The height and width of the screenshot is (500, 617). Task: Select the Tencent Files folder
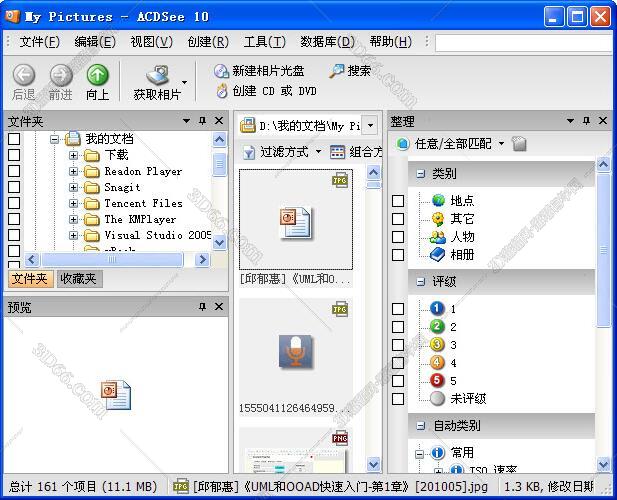click(x=144, y=203)
